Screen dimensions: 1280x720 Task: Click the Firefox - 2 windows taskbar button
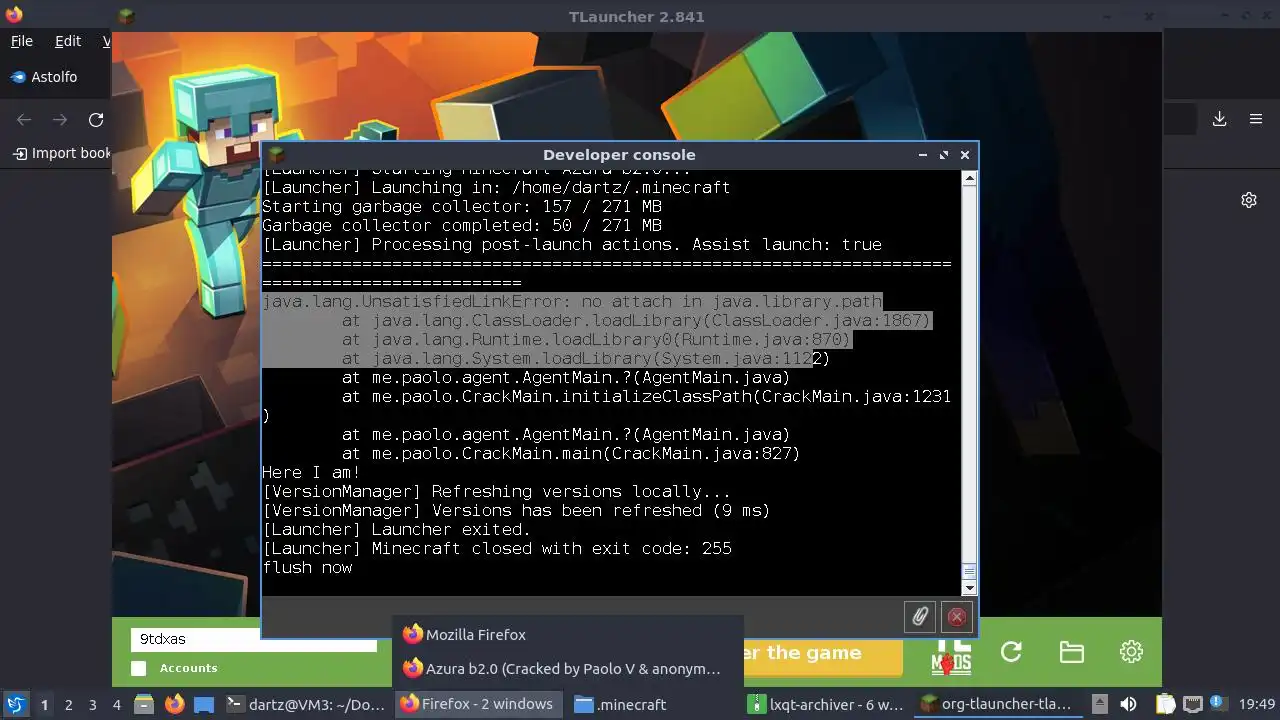(x=481, y=704)
